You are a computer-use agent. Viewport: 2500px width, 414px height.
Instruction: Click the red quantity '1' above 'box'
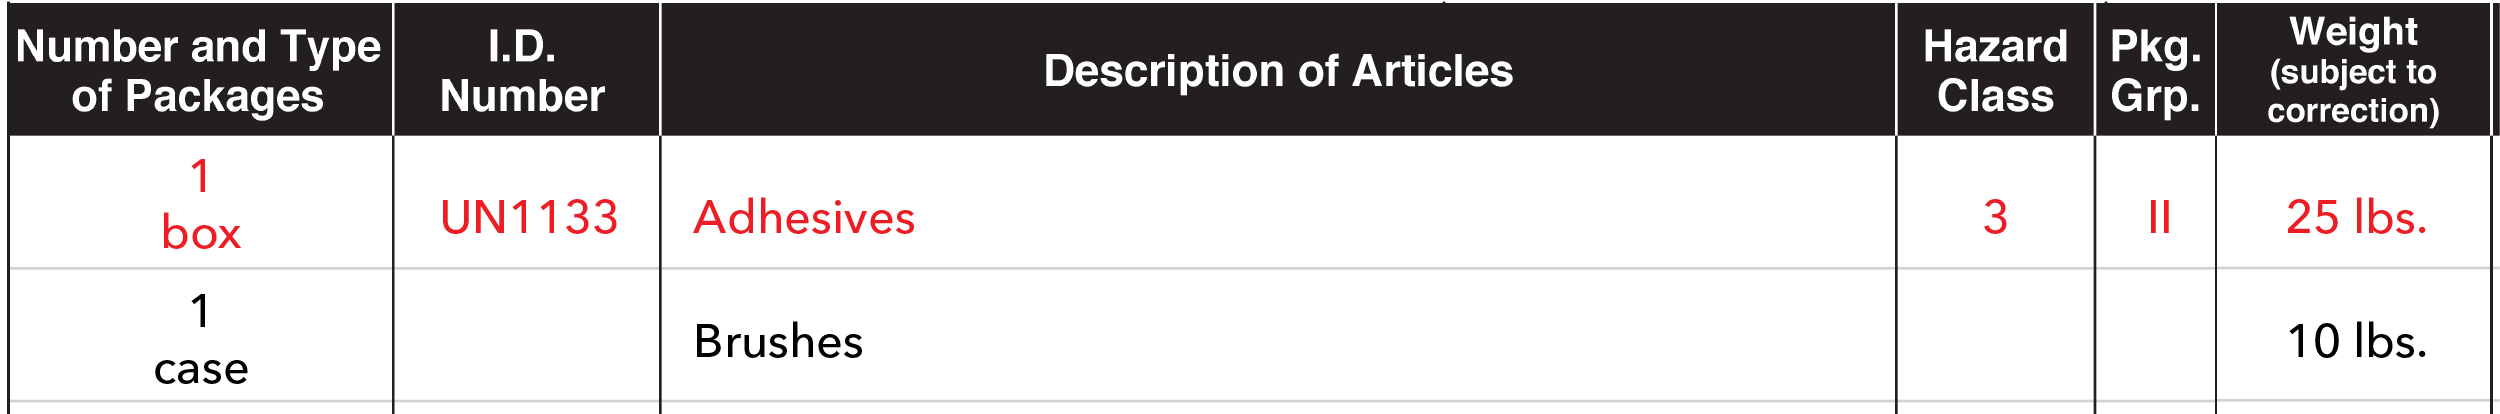pyautogui.click(x=200, y=177)
